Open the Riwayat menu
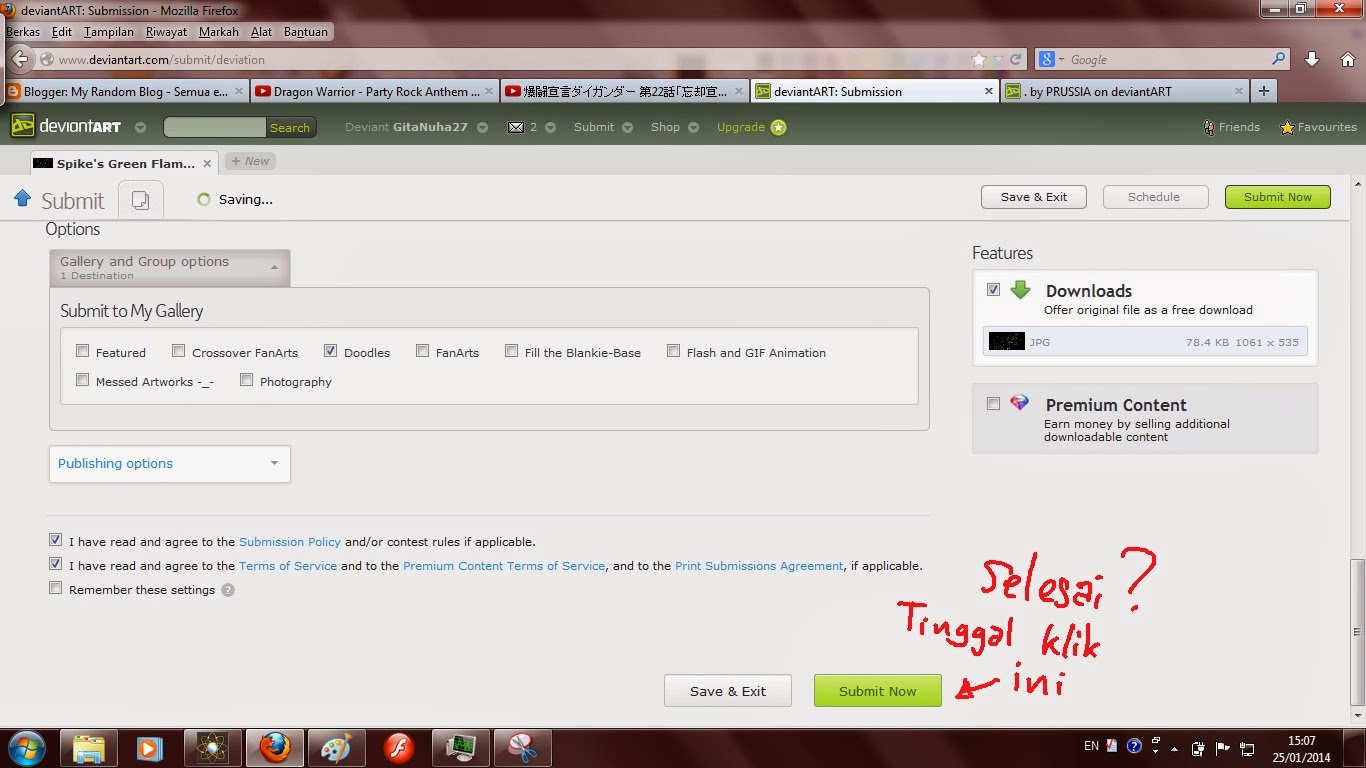1366x768 pixels. (166, 32)
